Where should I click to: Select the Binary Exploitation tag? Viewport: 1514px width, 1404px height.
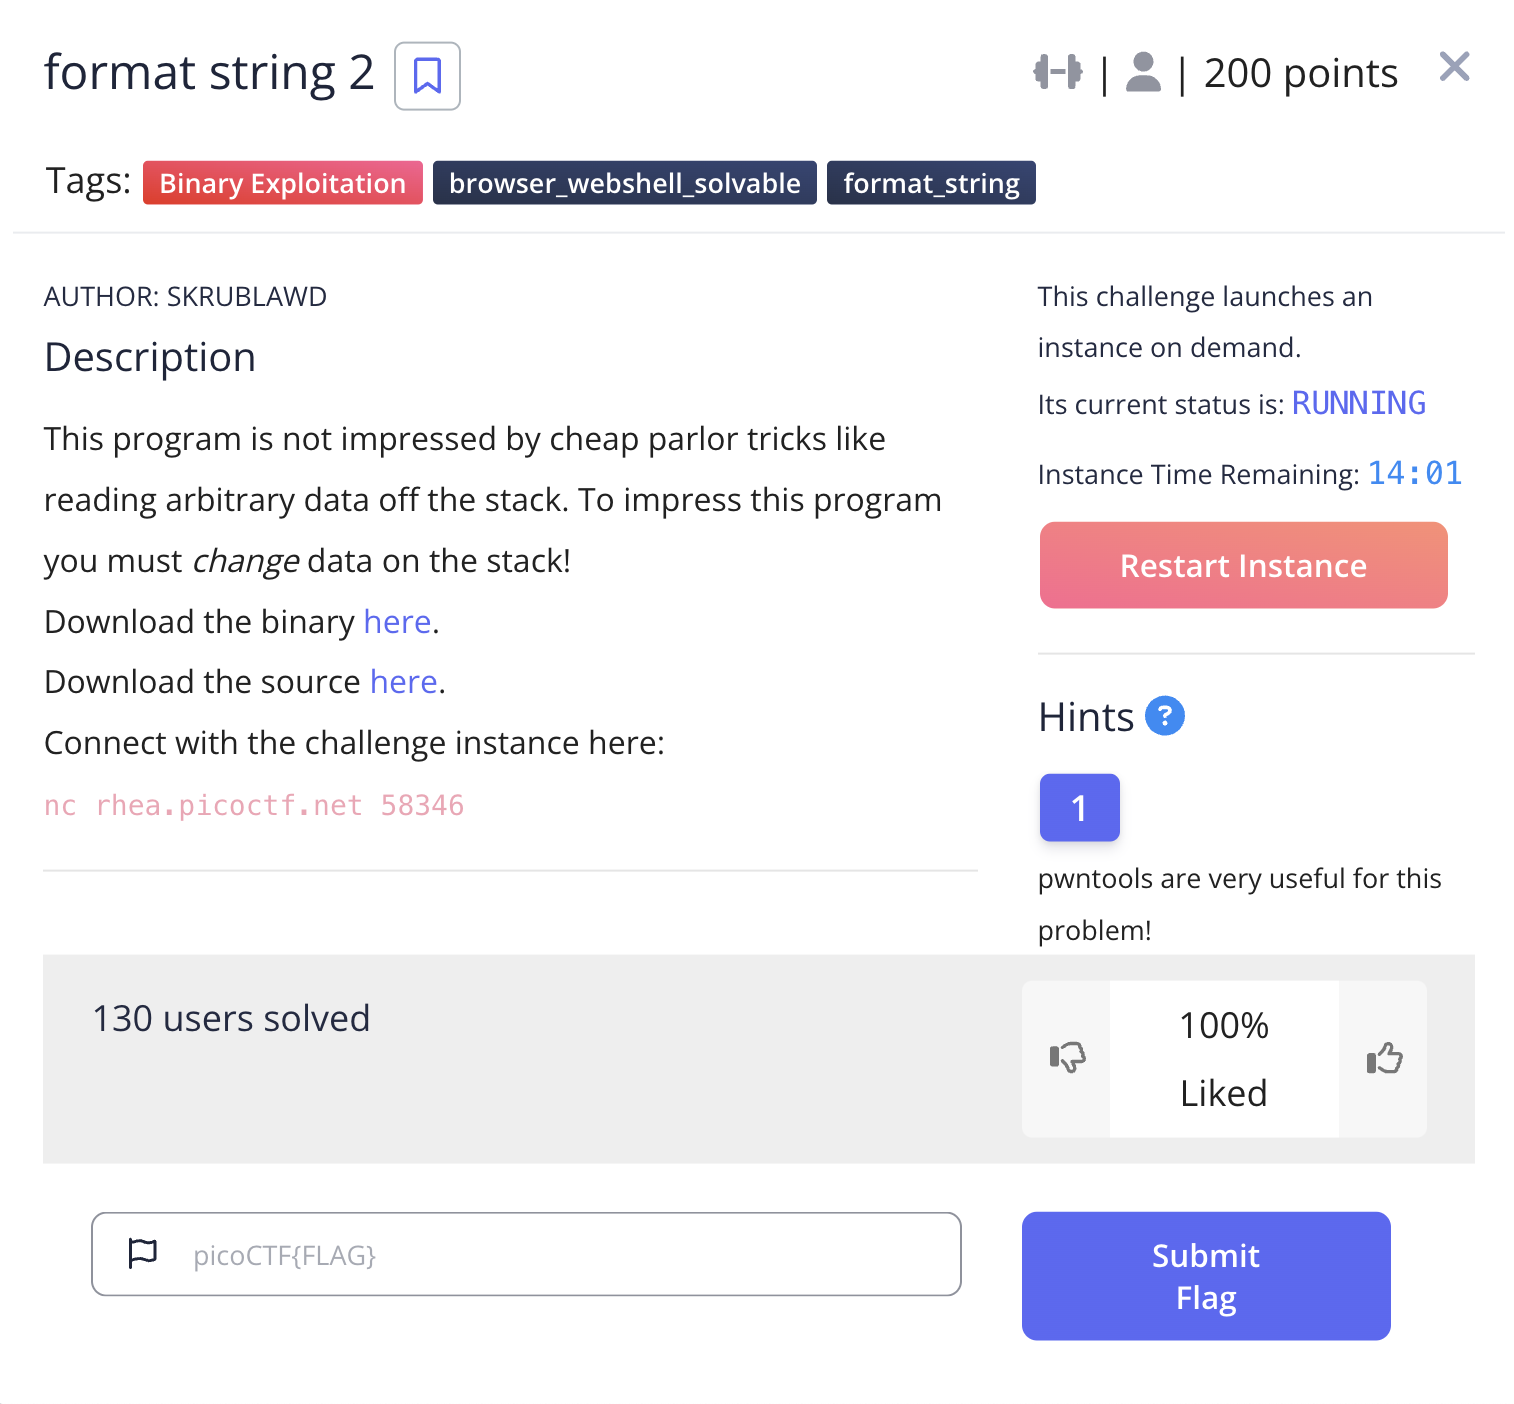pos(282,183)
